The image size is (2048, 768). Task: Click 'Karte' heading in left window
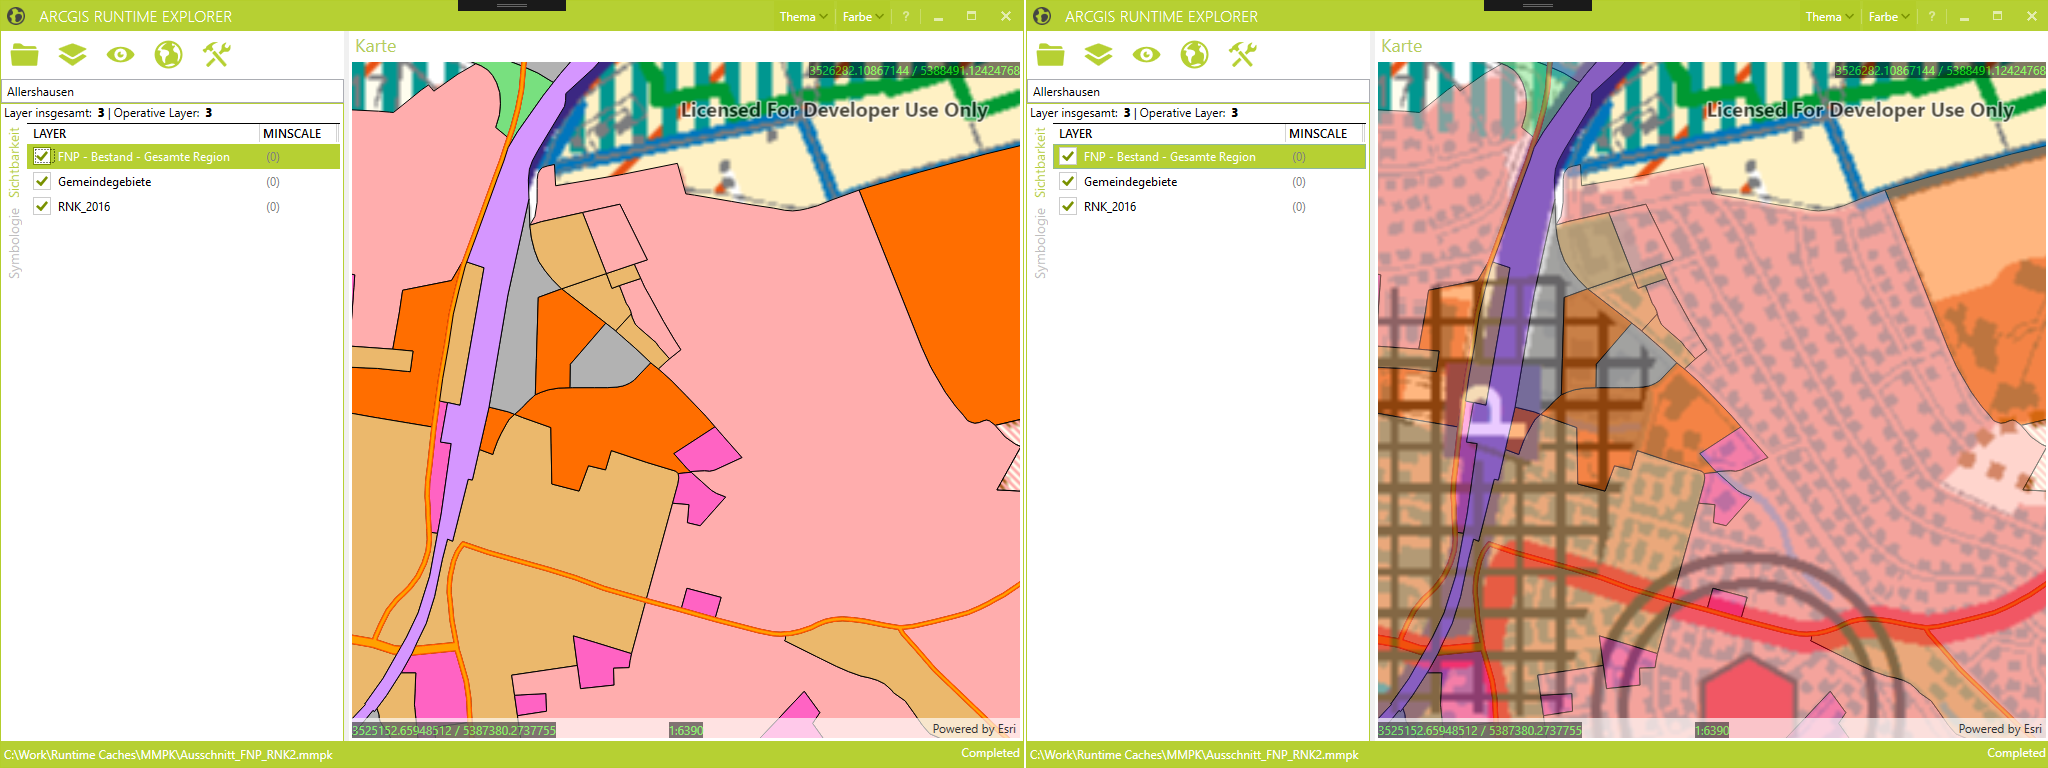376,46
